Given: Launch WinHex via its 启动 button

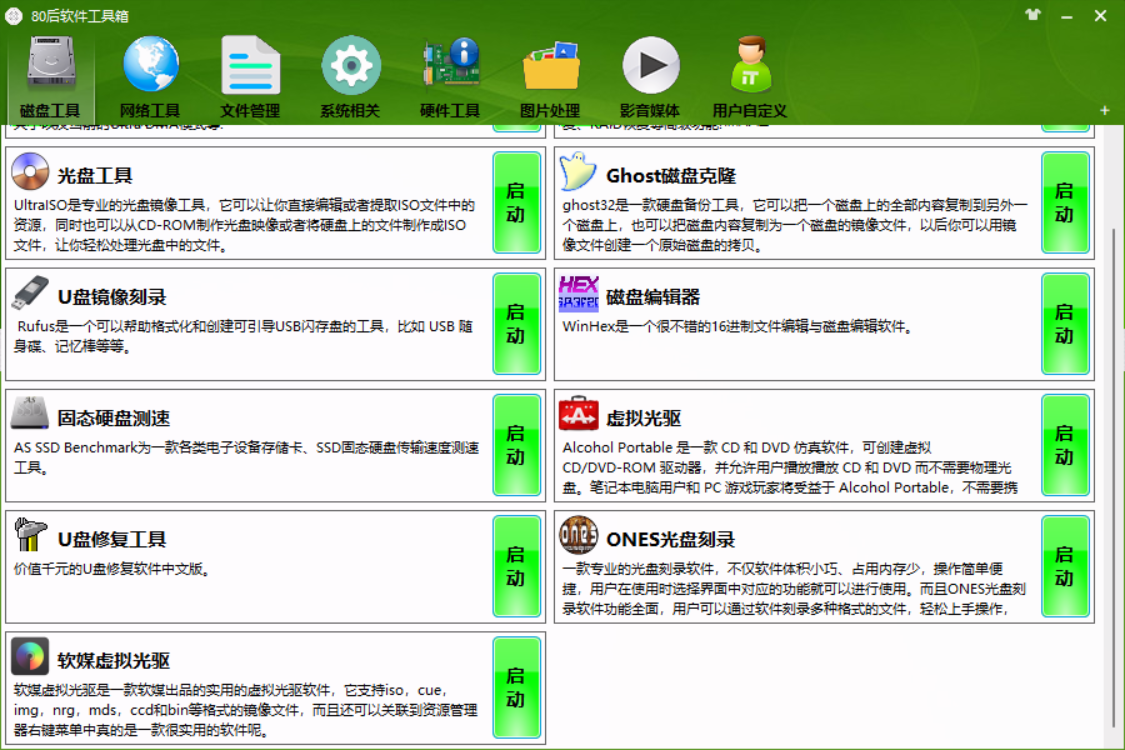Looking at the screenshot, I should pyautogui.click(x=1066, y=325).
